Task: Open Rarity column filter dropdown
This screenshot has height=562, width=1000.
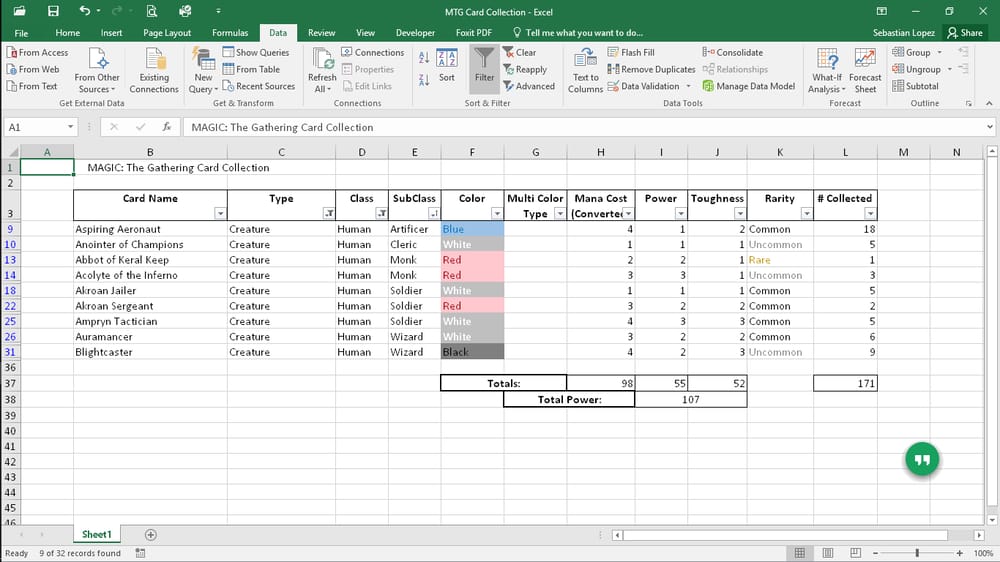Action: click(x=806, y=214)
